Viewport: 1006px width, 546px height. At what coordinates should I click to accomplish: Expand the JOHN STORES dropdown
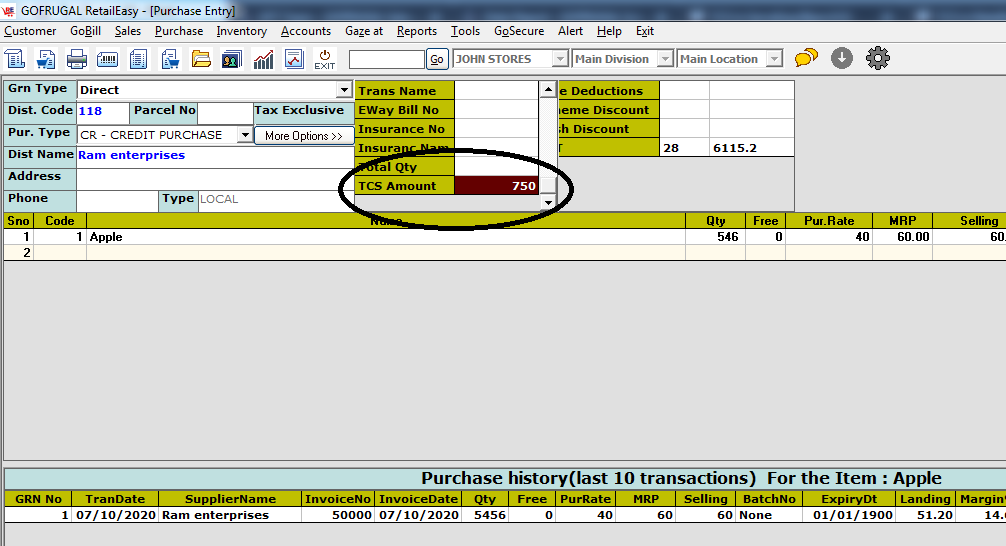pos(560,59)
